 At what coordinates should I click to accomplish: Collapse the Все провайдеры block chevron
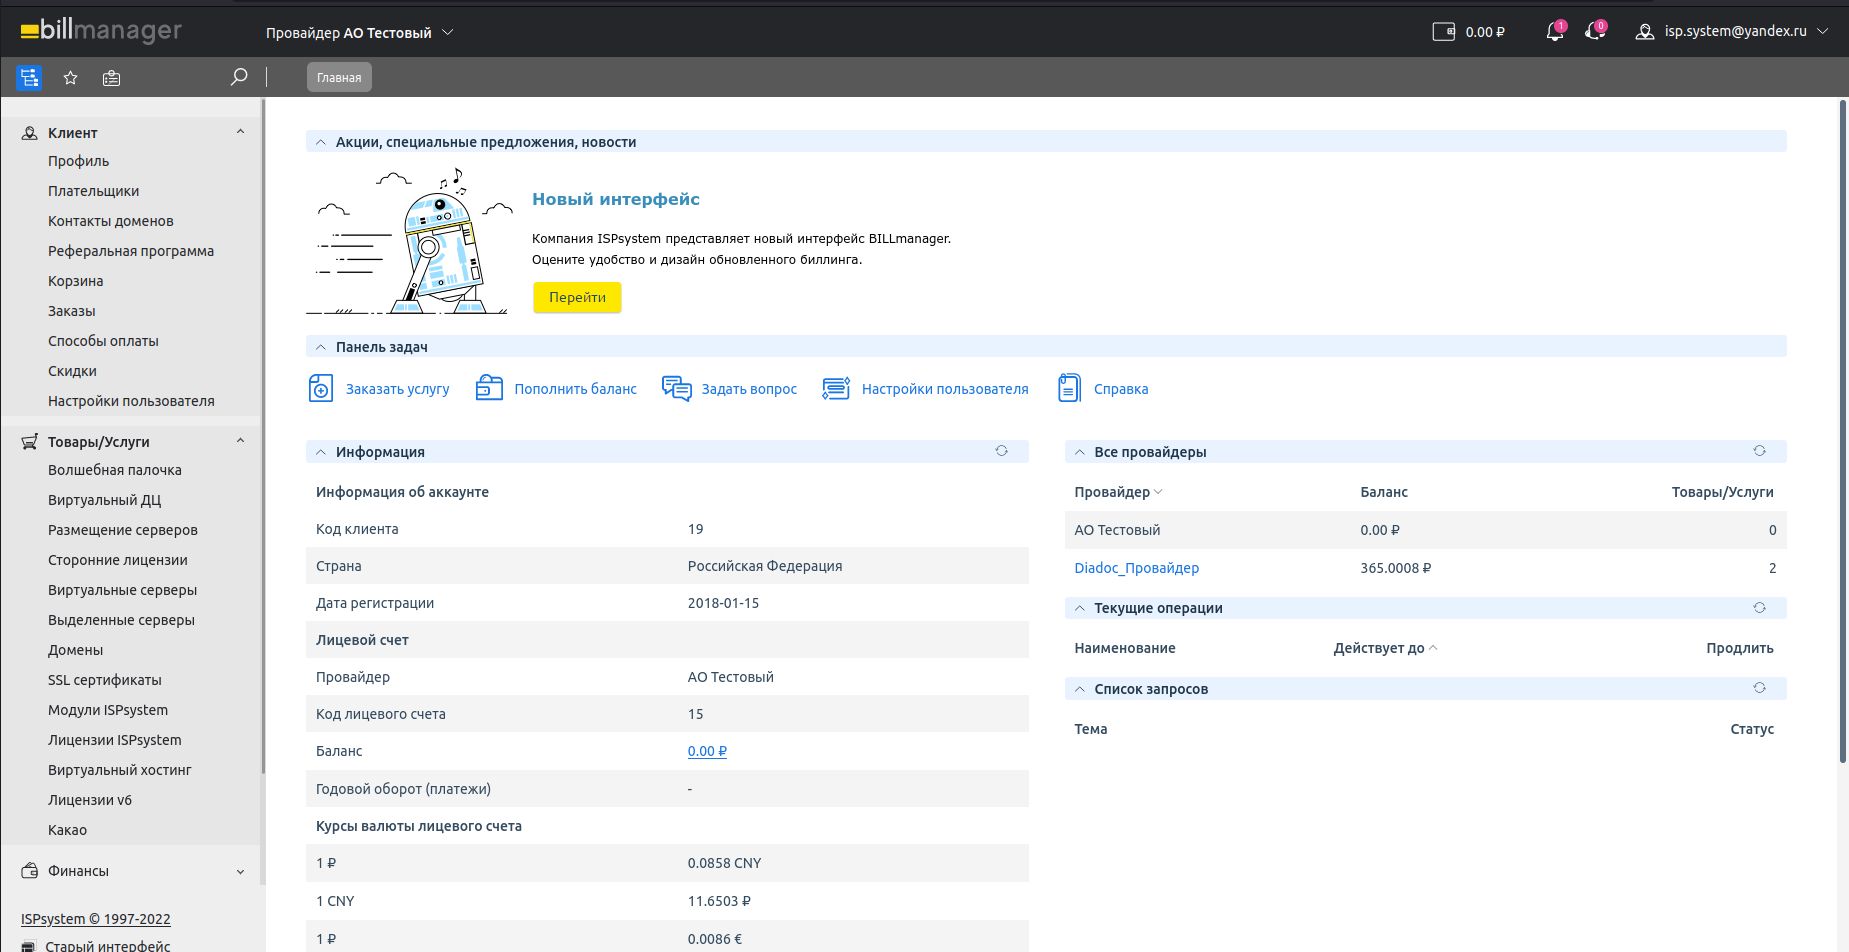(1080, 453)
